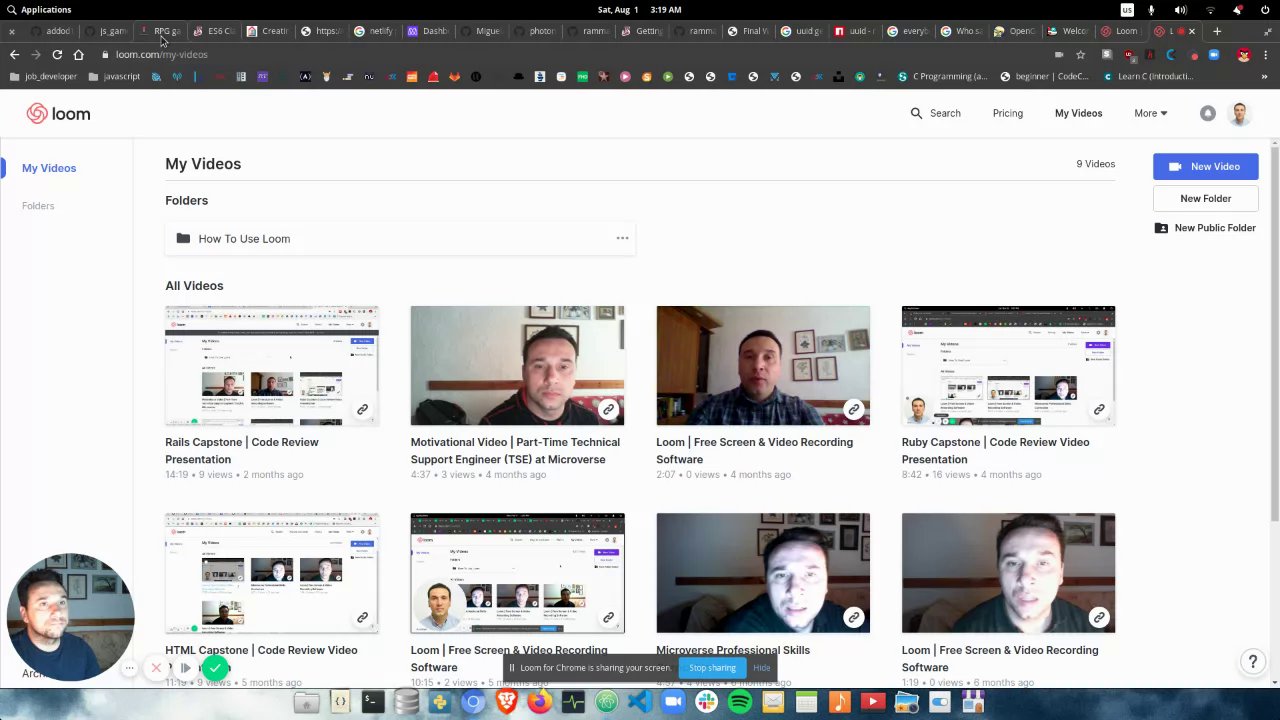Open Ruby Capstone Code Review title

(x=995, y=451)
